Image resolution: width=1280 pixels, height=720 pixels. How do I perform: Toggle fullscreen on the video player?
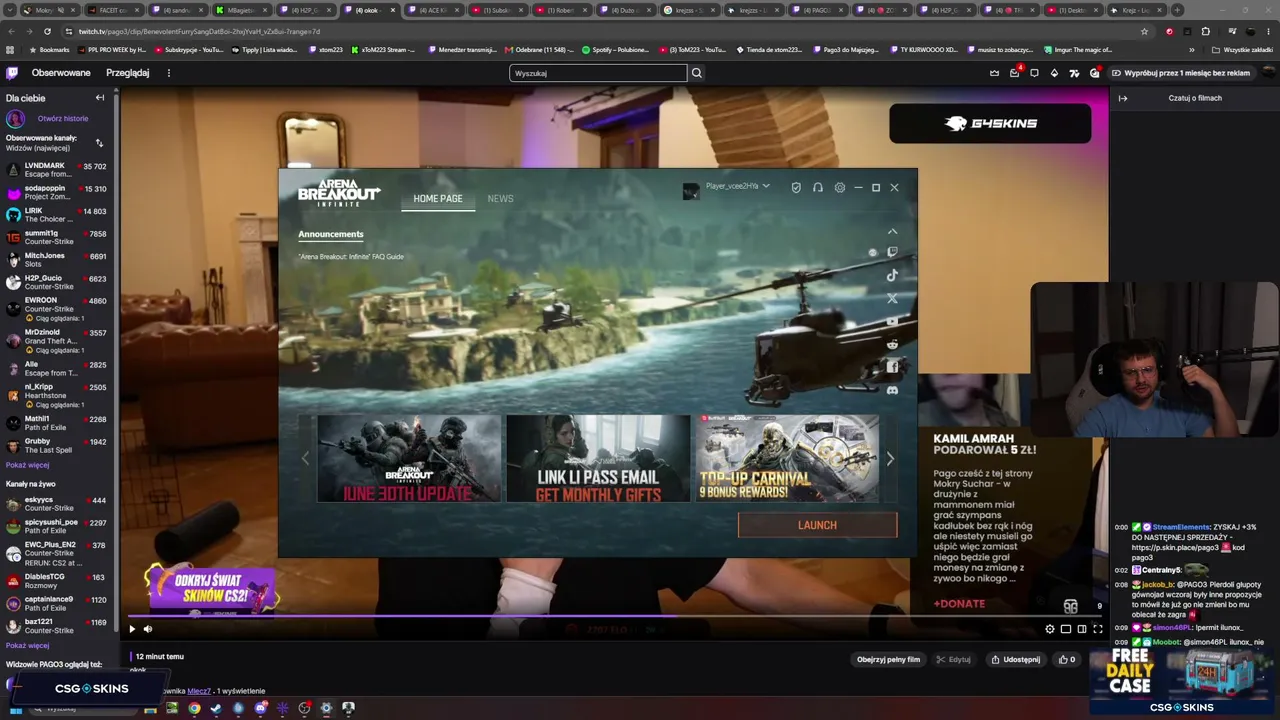coord(1098,629)
